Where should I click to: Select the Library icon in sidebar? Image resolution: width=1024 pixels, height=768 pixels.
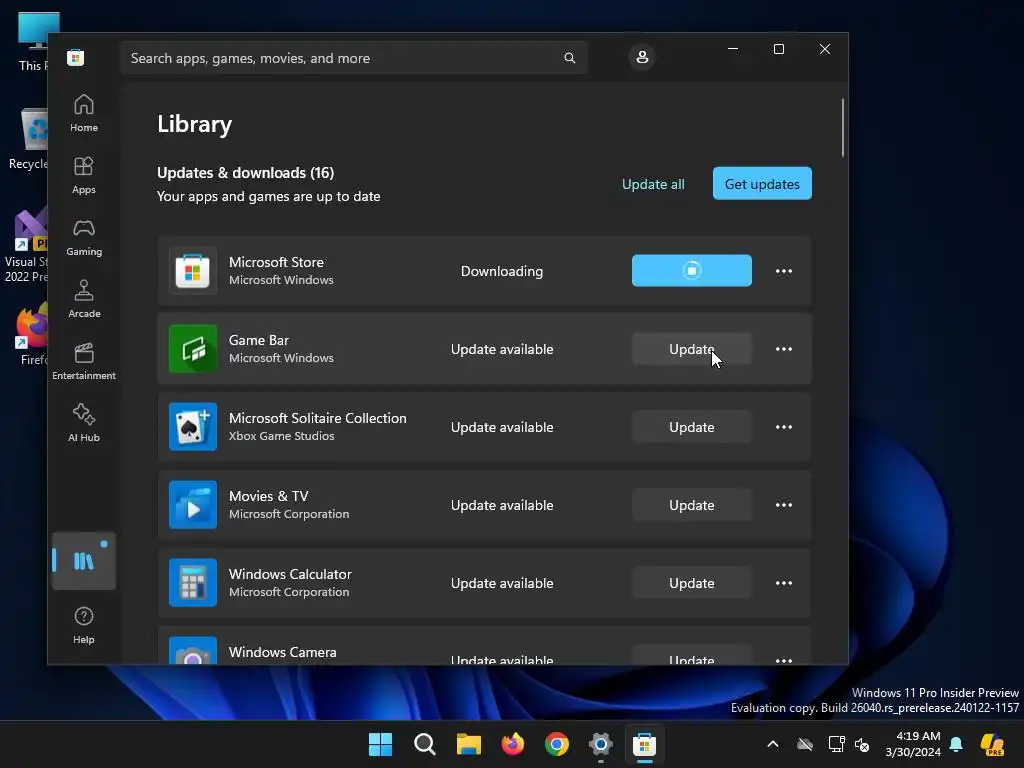coord(84,561)
